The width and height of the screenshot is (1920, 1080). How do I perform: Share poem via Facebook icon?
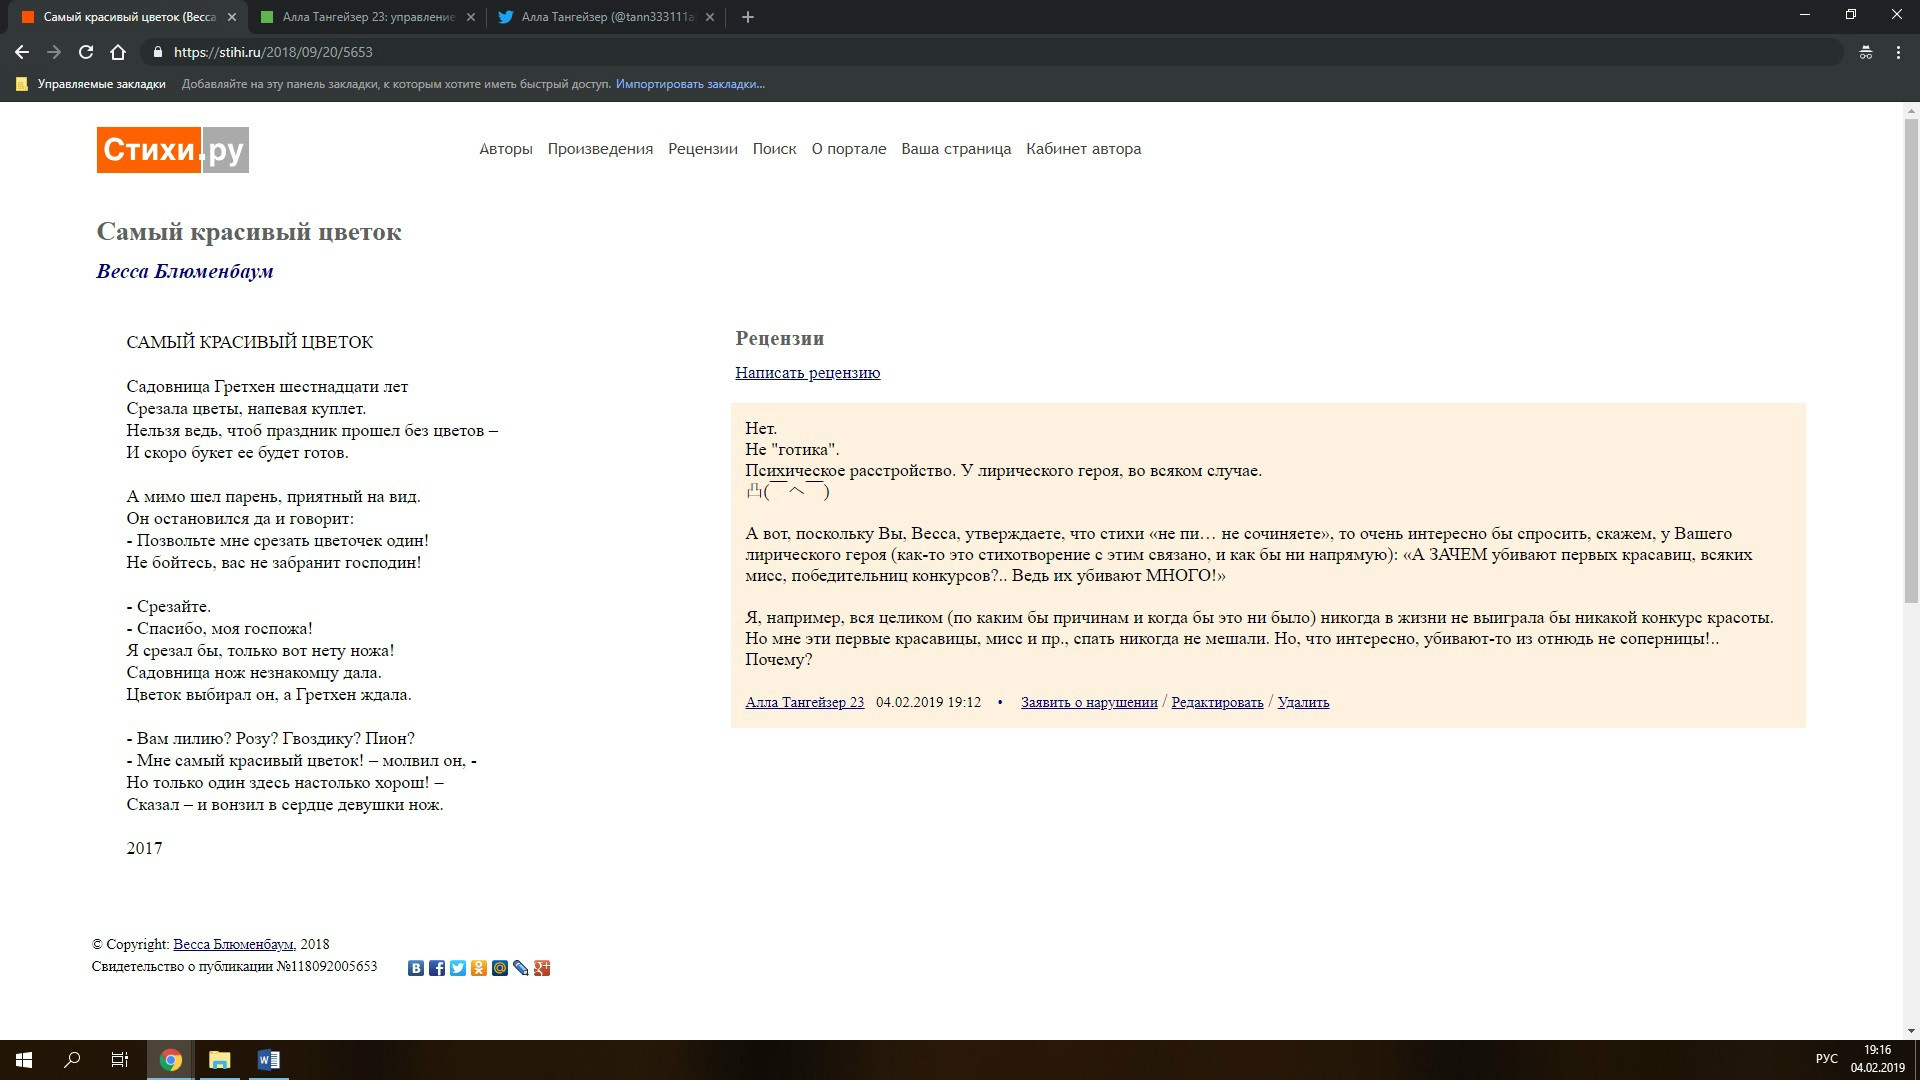point(437,968)
